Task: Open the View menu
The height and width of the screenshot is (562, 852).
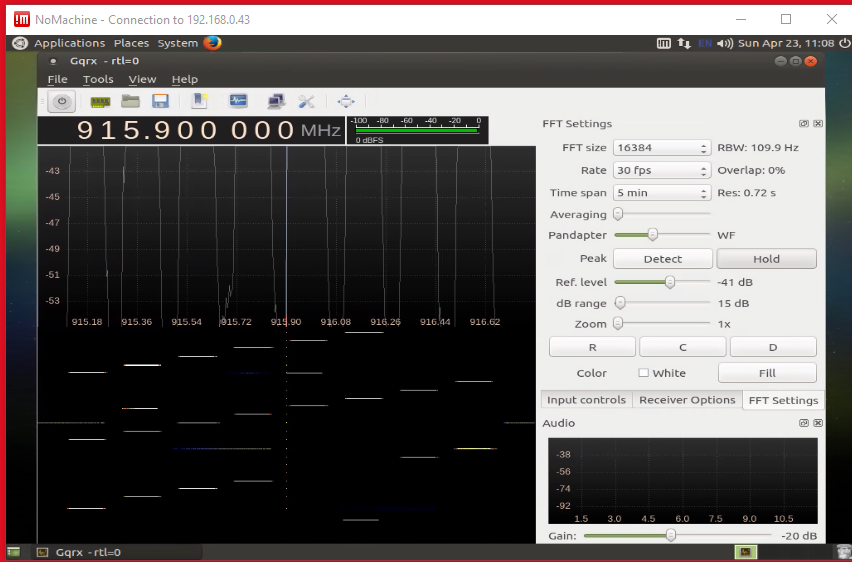Action: (x=142, y=79)
